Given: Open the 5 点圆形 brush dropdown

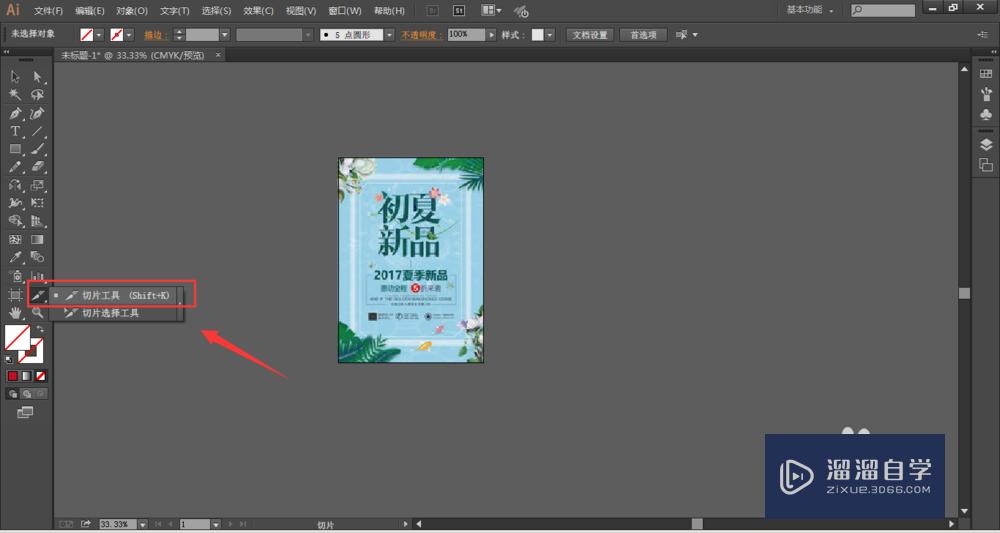Looking at the screenshot, I should tap(389, 35).
